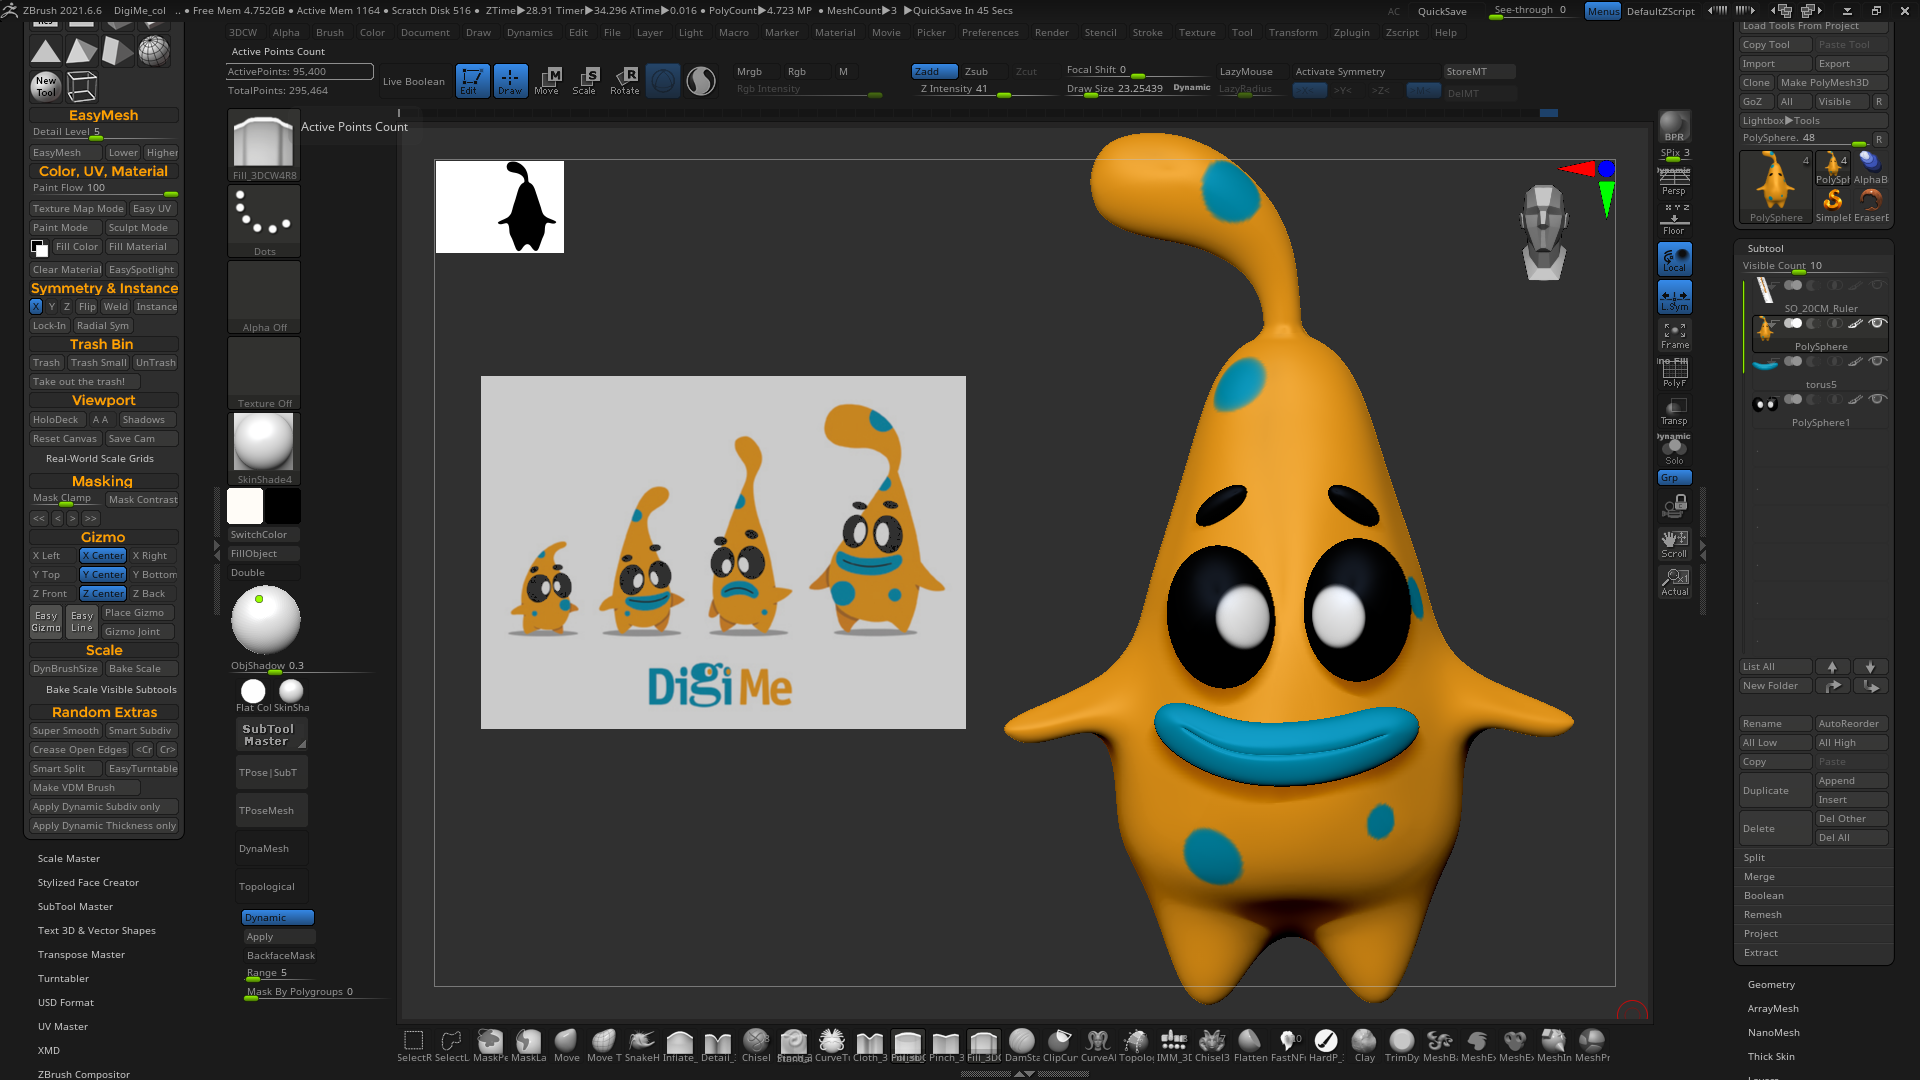Select the DamStandard brush at bottom shelf
This screenshot has height=1080, width=1920.
pos(1021,1042)
